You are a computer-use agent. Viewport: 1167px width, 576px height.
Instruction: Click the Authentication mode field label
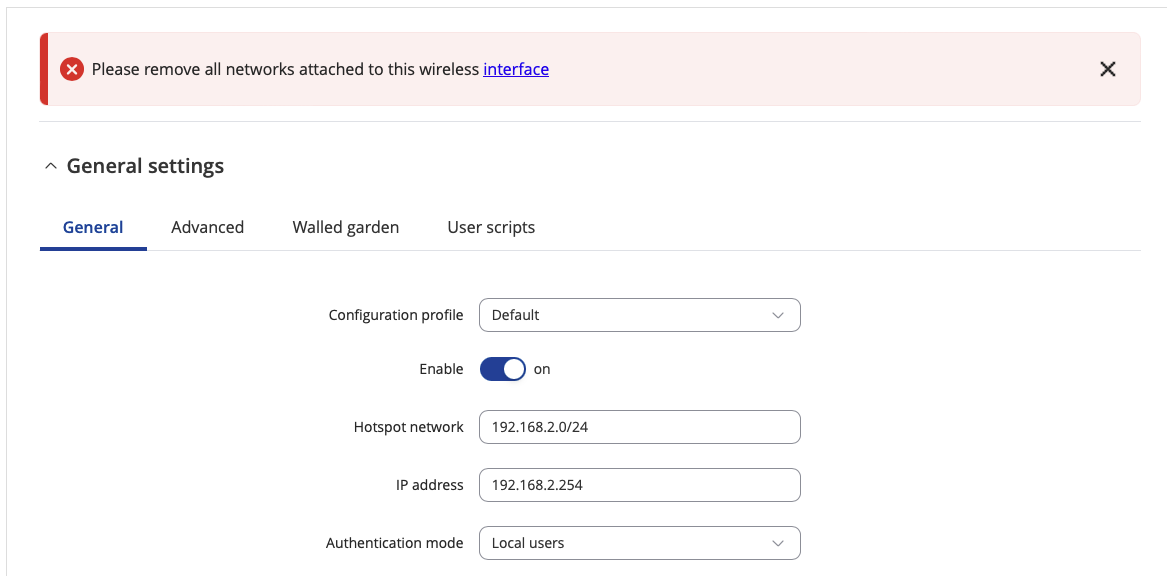tap(394, 543)
